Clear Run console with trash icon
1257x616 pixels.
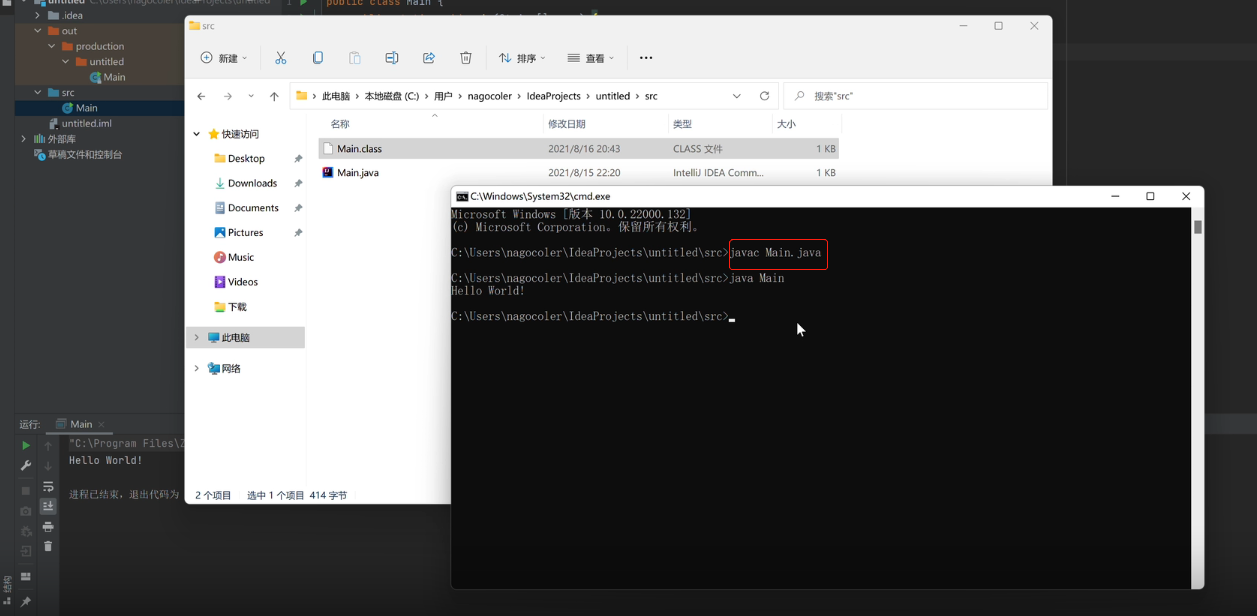click(x=48, y=546)
